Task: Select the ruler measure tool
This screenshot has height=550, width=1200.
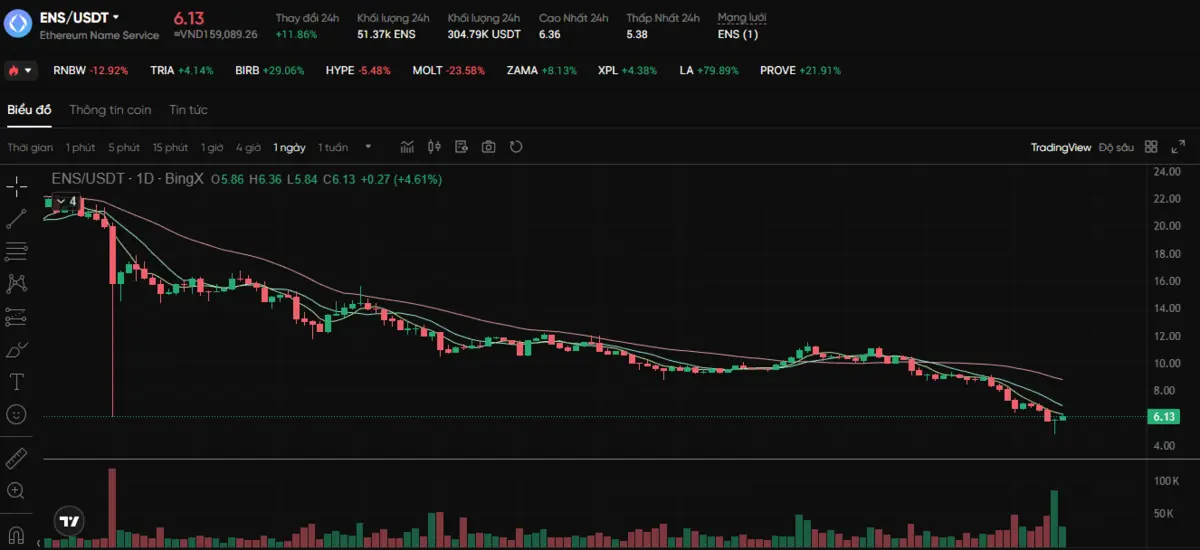Action: click(x=16, y=458)
